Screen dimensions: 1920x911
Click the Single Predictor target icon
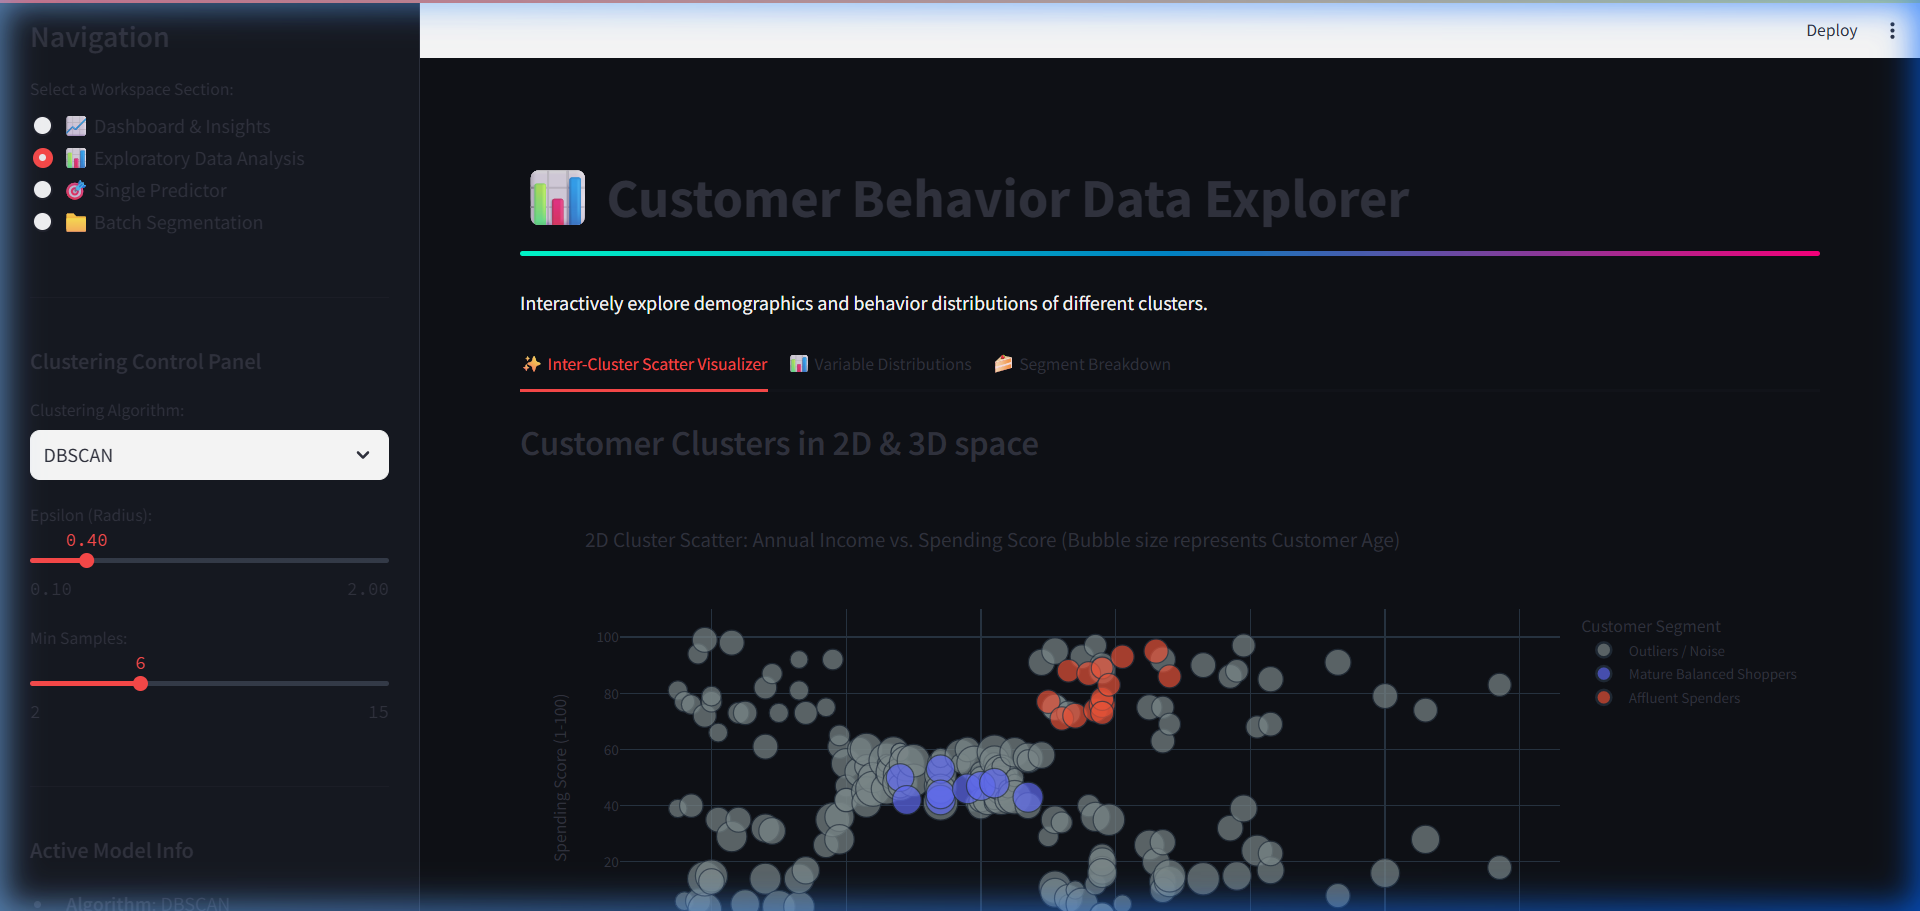[x=76, y=190]
